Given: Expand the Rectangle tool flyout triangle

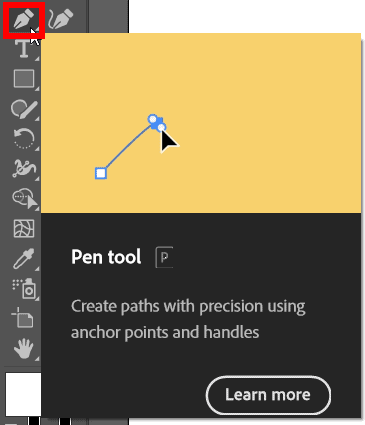Looking at the screenshot, I should click(x=37, y=89).
